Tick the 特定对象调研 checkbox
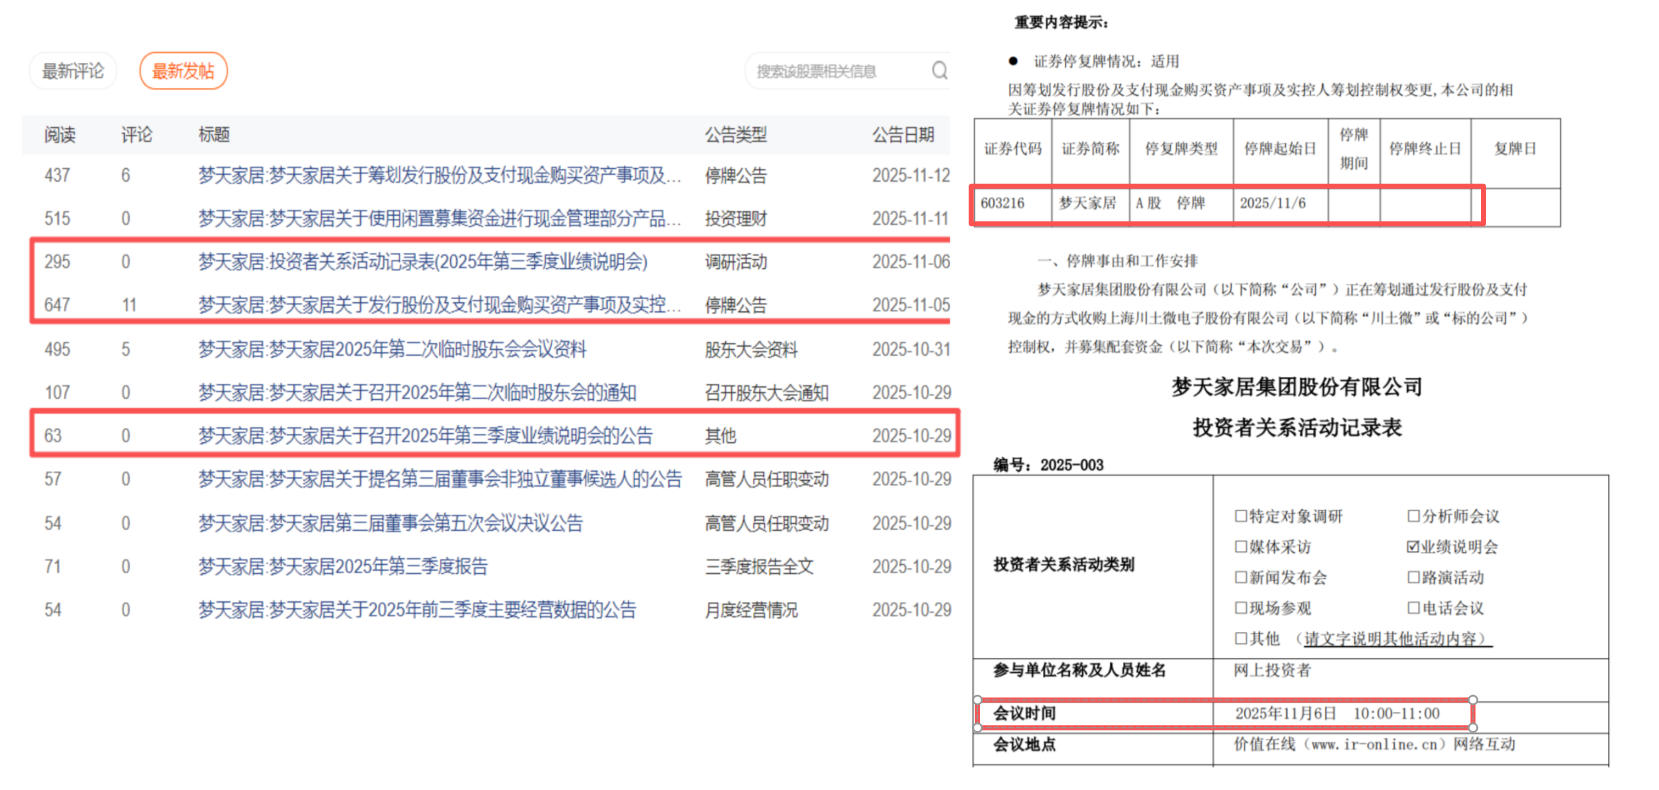The image size is (1659, 790). tap(1241, 516)
